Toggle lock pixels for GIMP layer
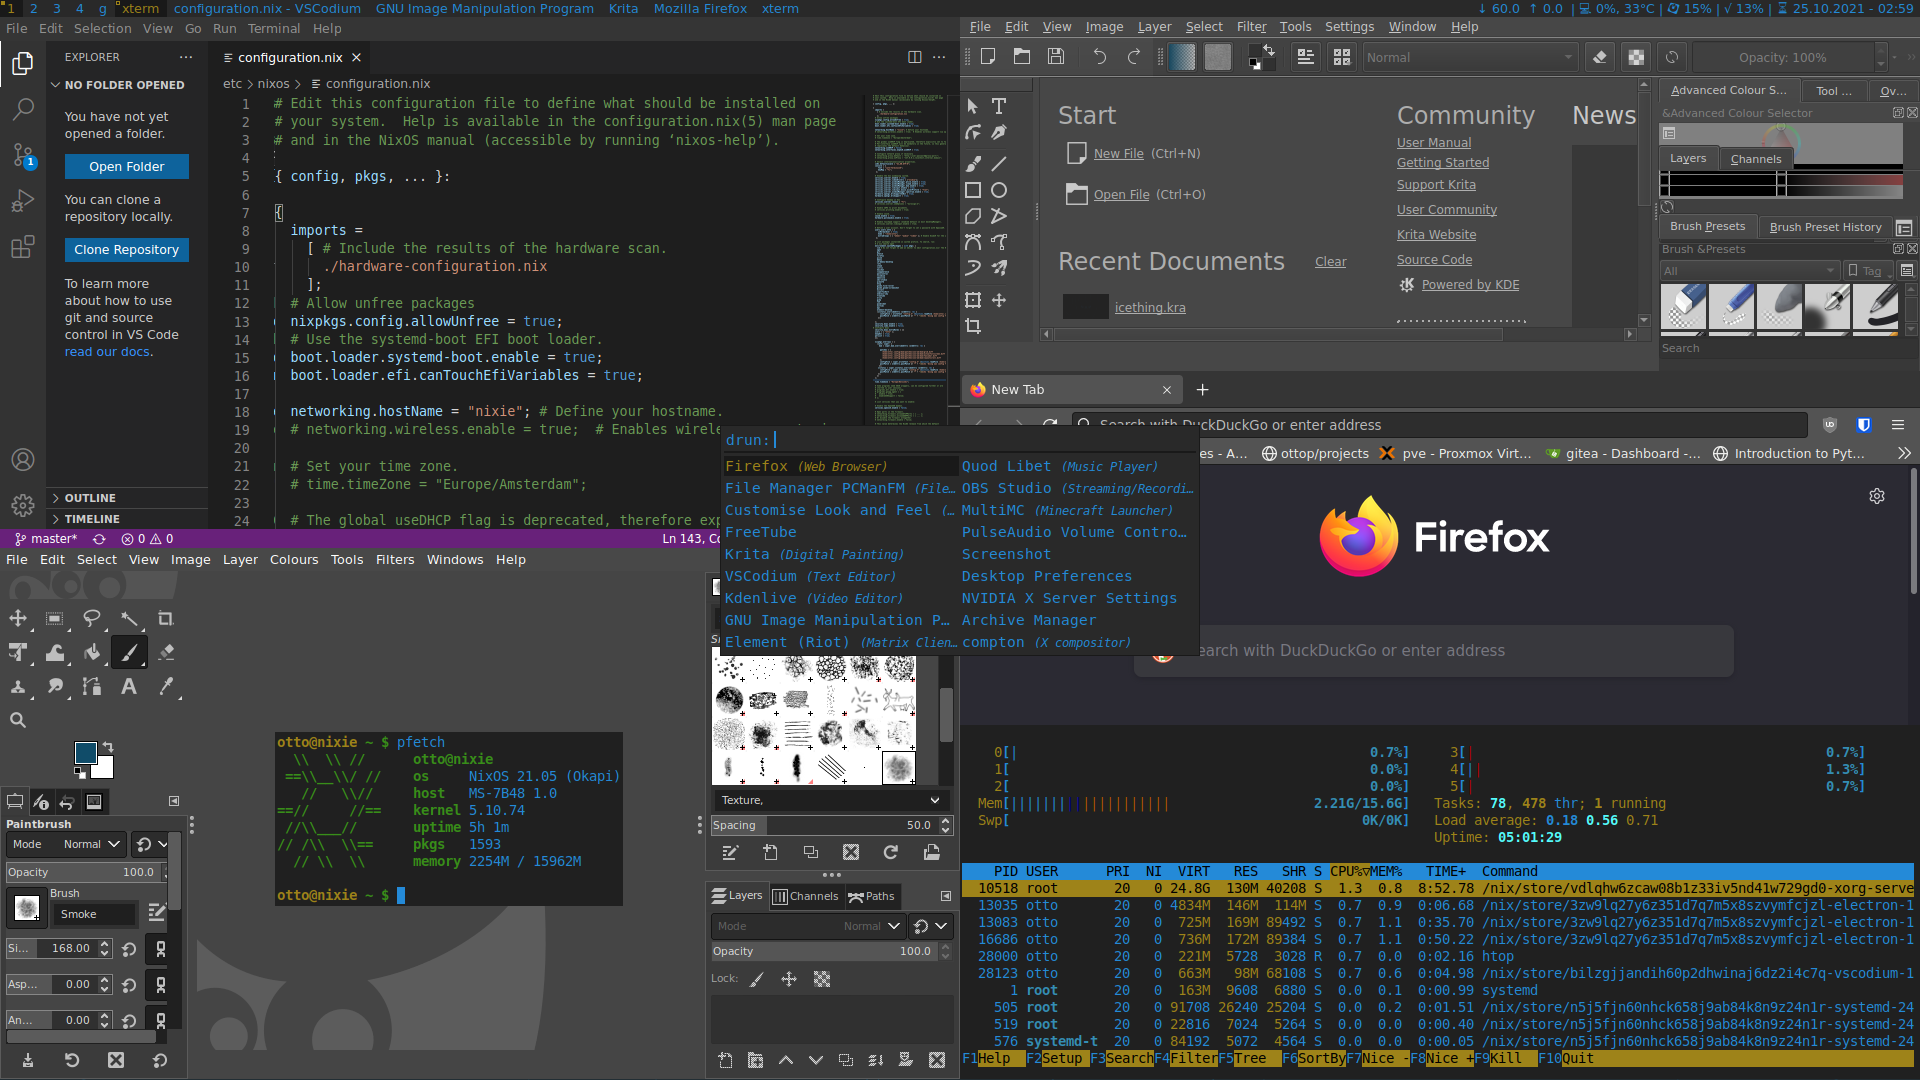The height and width of the screenshot is (1080, 1920). tap(757, 979)
